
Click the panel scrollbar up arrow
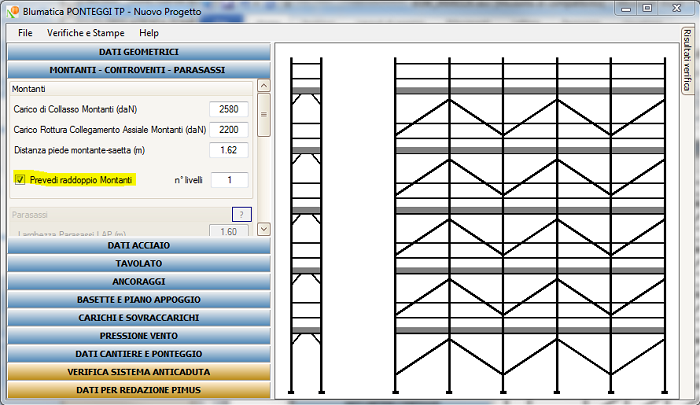coord(264,88)
